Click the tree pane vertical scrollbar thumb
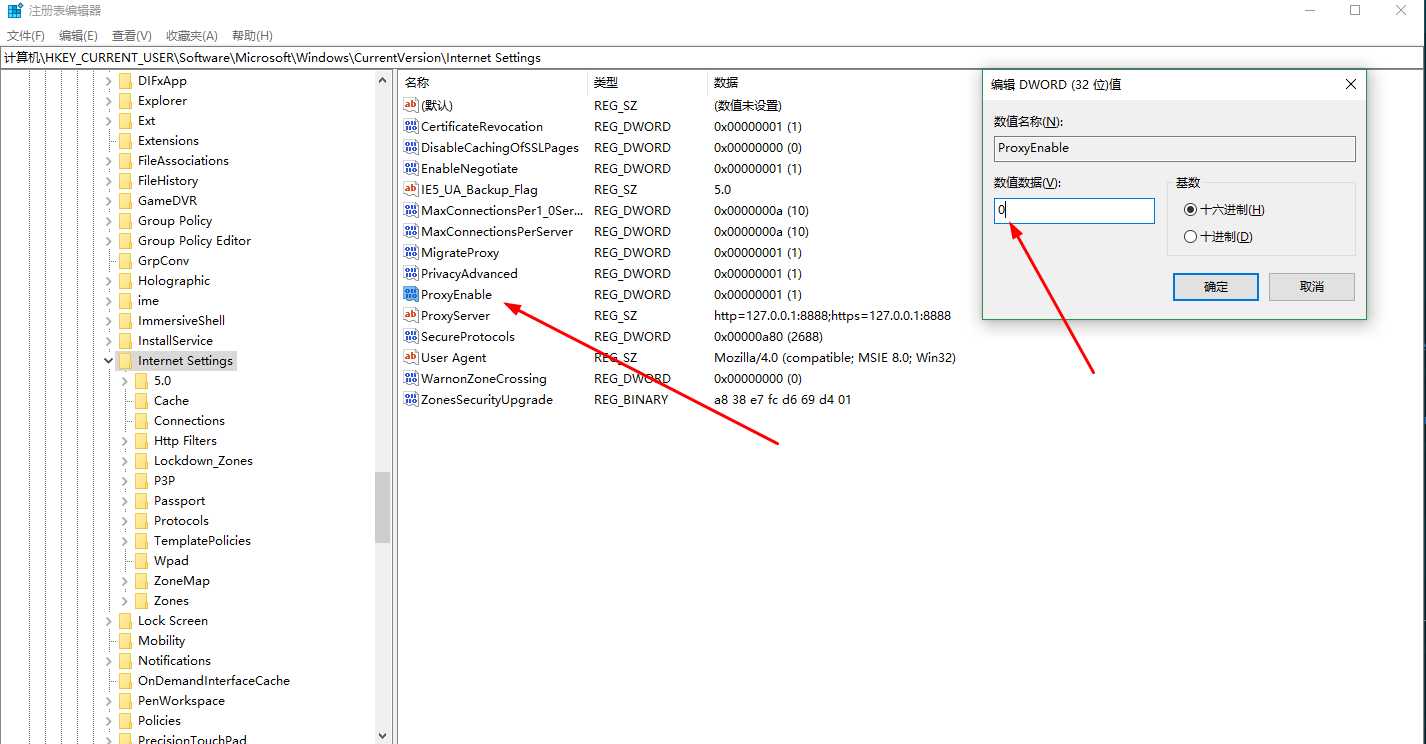This screenshot has width=1426, height=744. point(382,507)
